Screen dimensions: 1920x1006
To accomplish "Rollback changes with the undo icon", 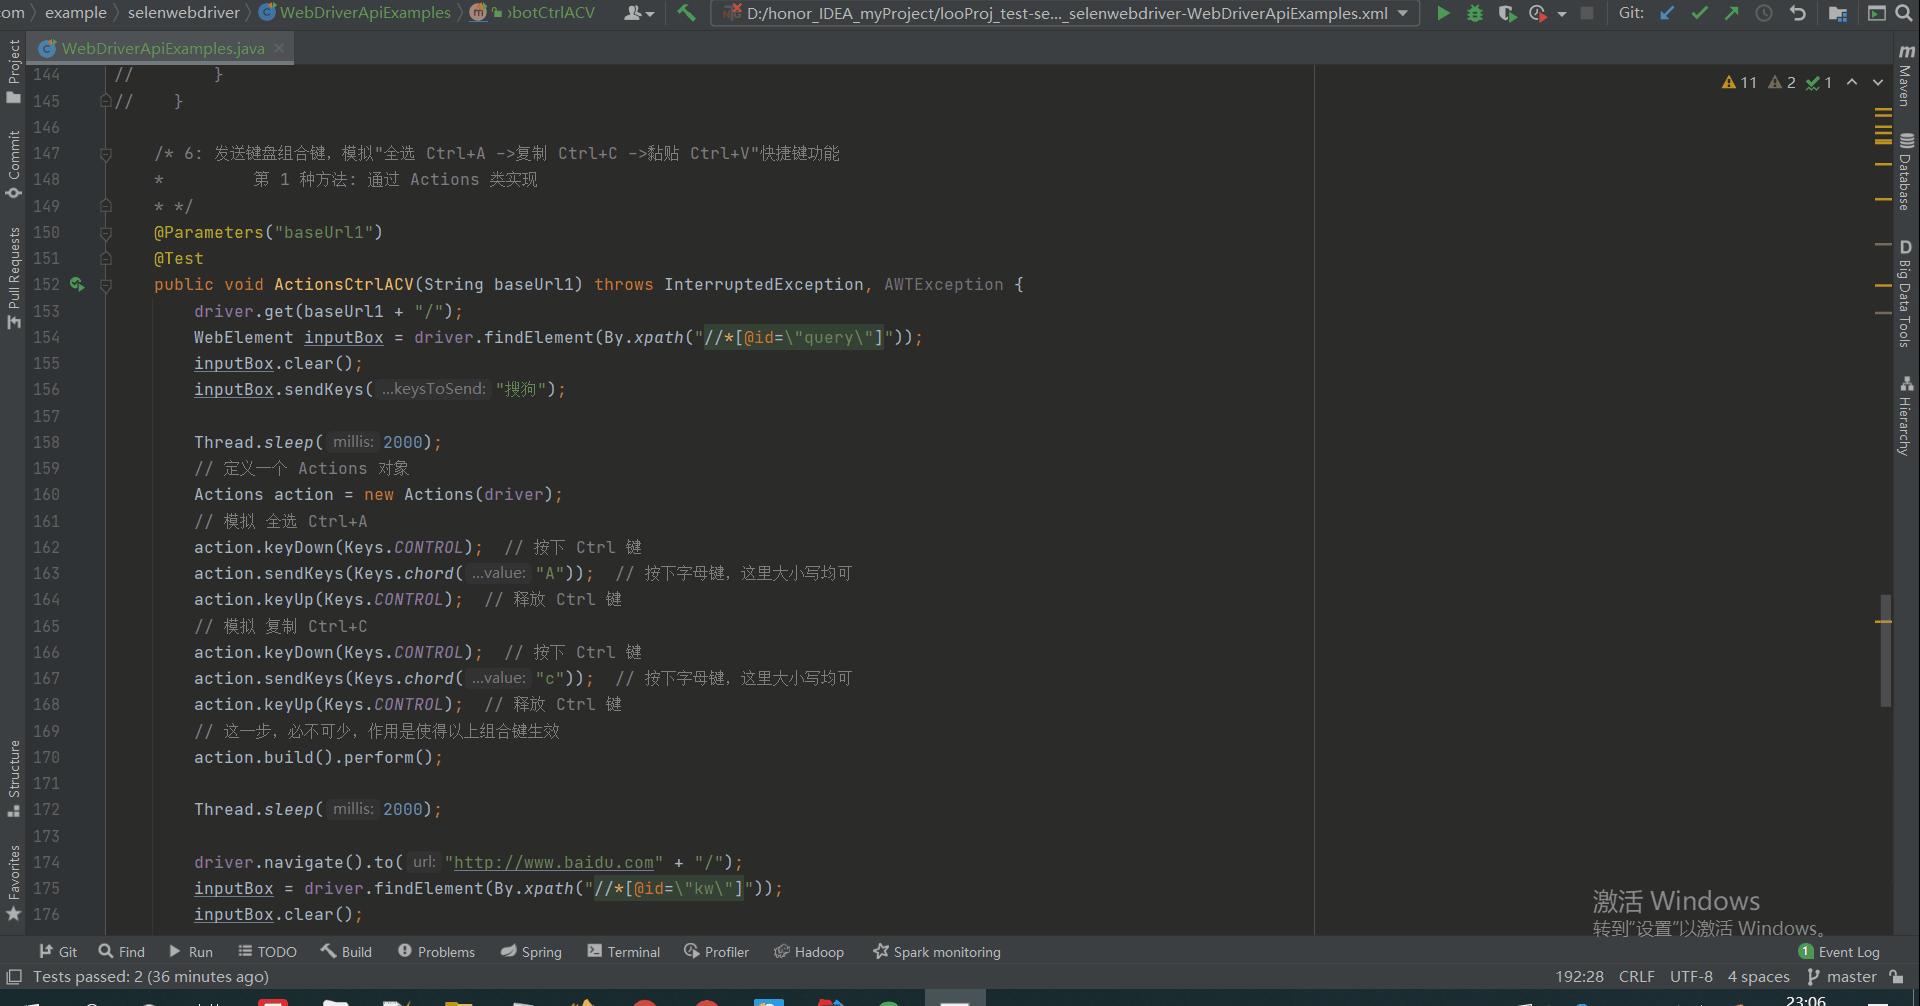I will [x=1797, y=13].
